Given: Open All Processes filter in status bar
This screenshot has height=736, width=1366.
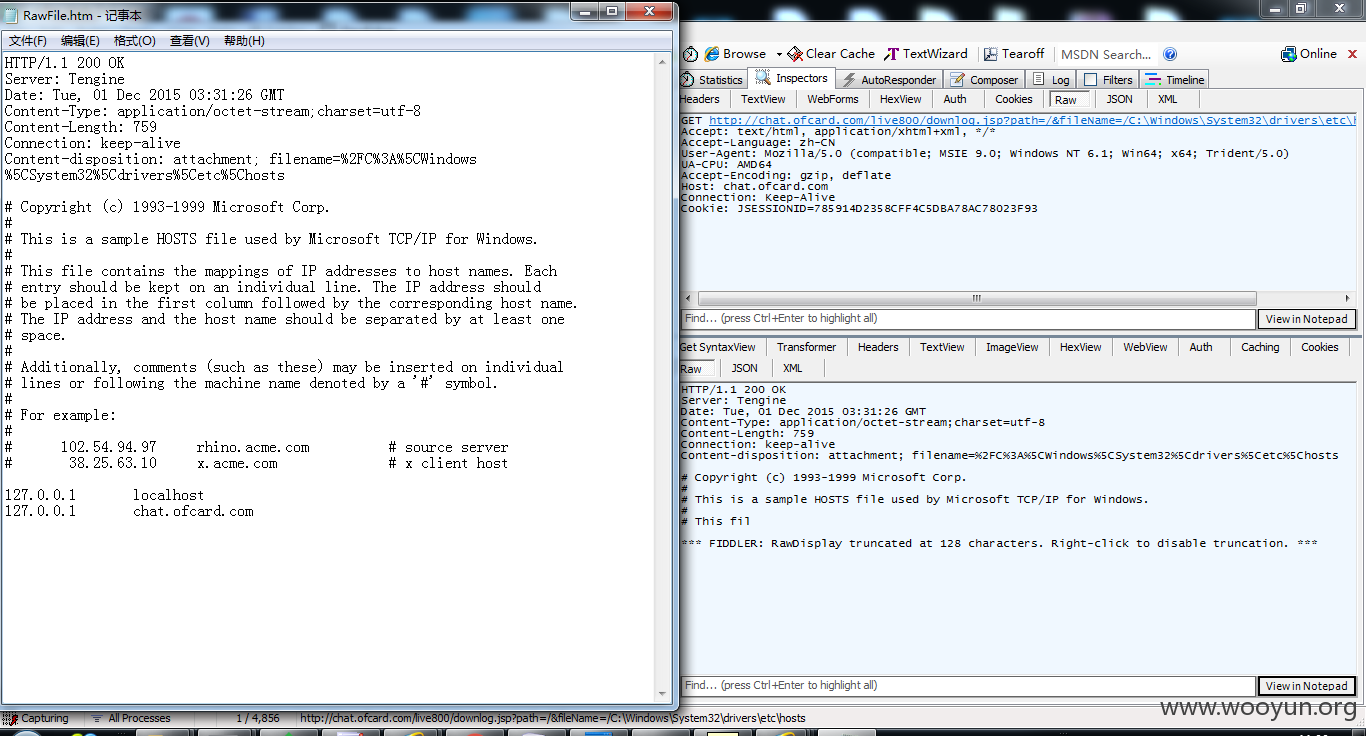Looking at the screenshot, I should pyautogui.click(x=131, y=718).
